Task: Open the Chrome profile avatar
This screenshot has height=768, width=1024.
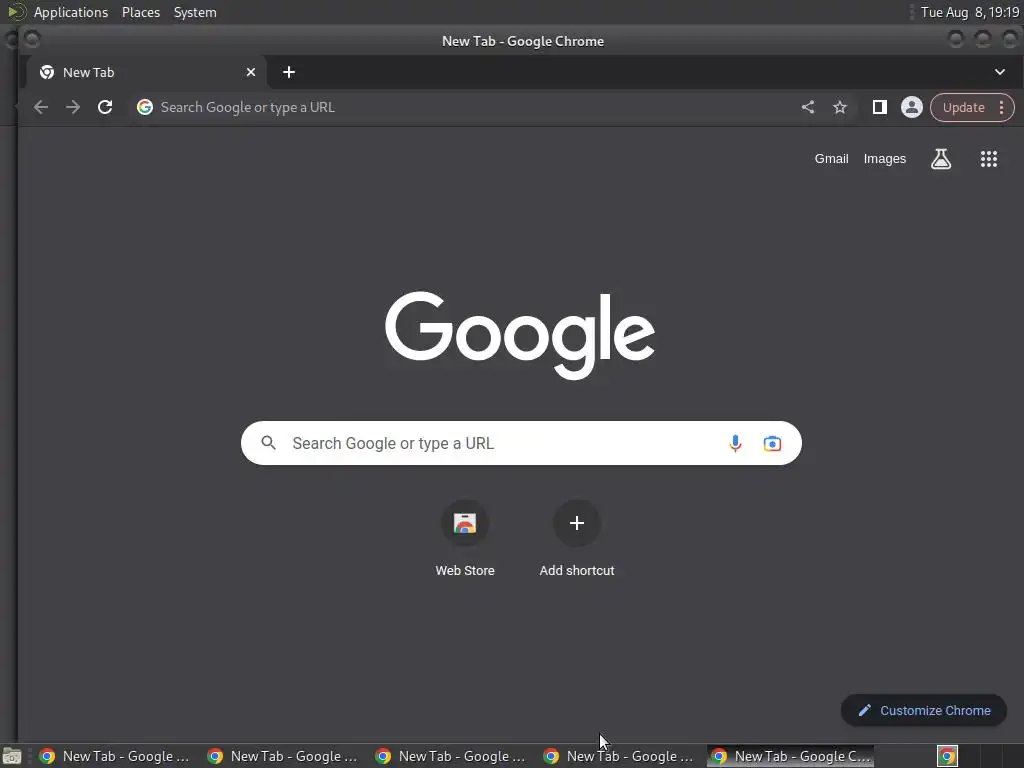Action: click(x=912, y=107)
